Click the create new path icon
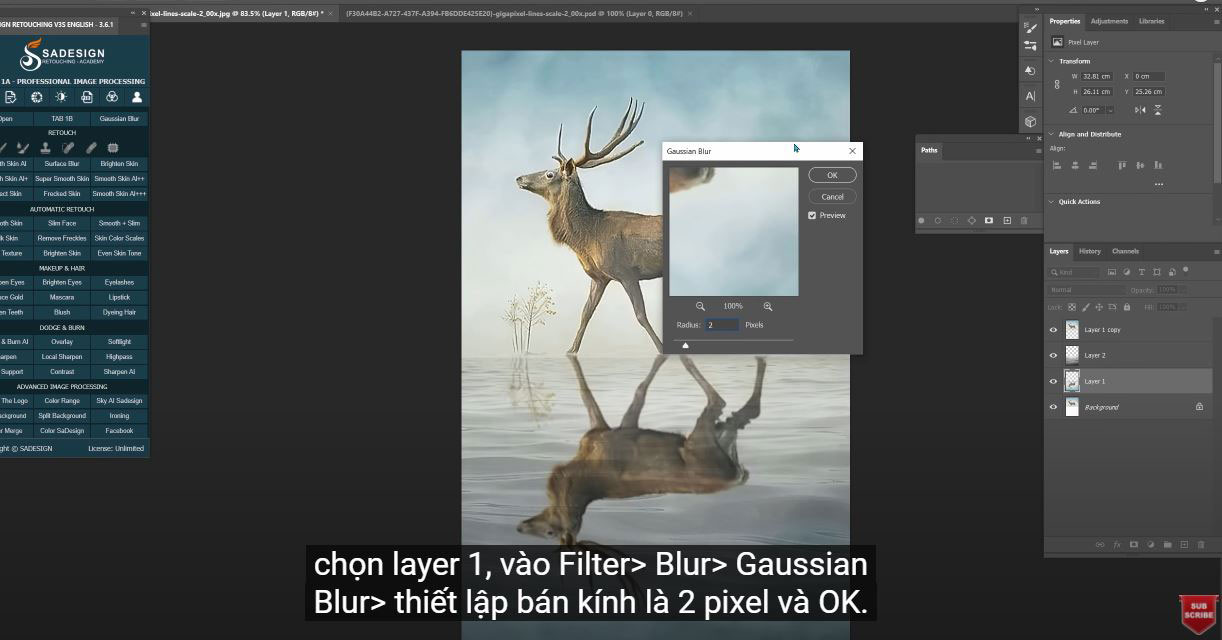The image size is (1222, 640). (x=1007, y=220)
